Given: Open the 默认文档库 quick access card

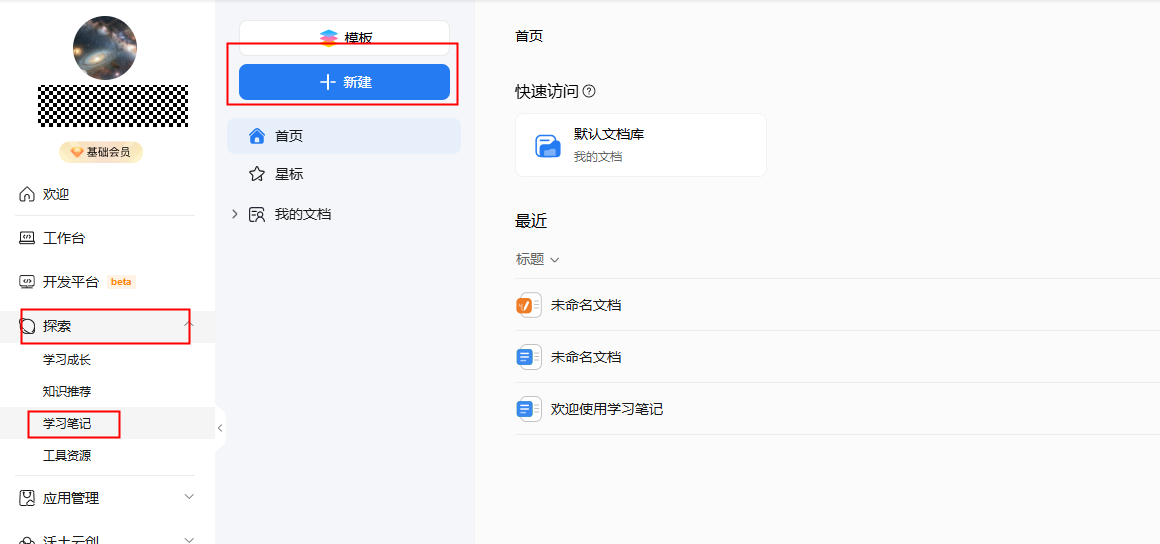Looking at the screenshot, I should pos(641,145).
